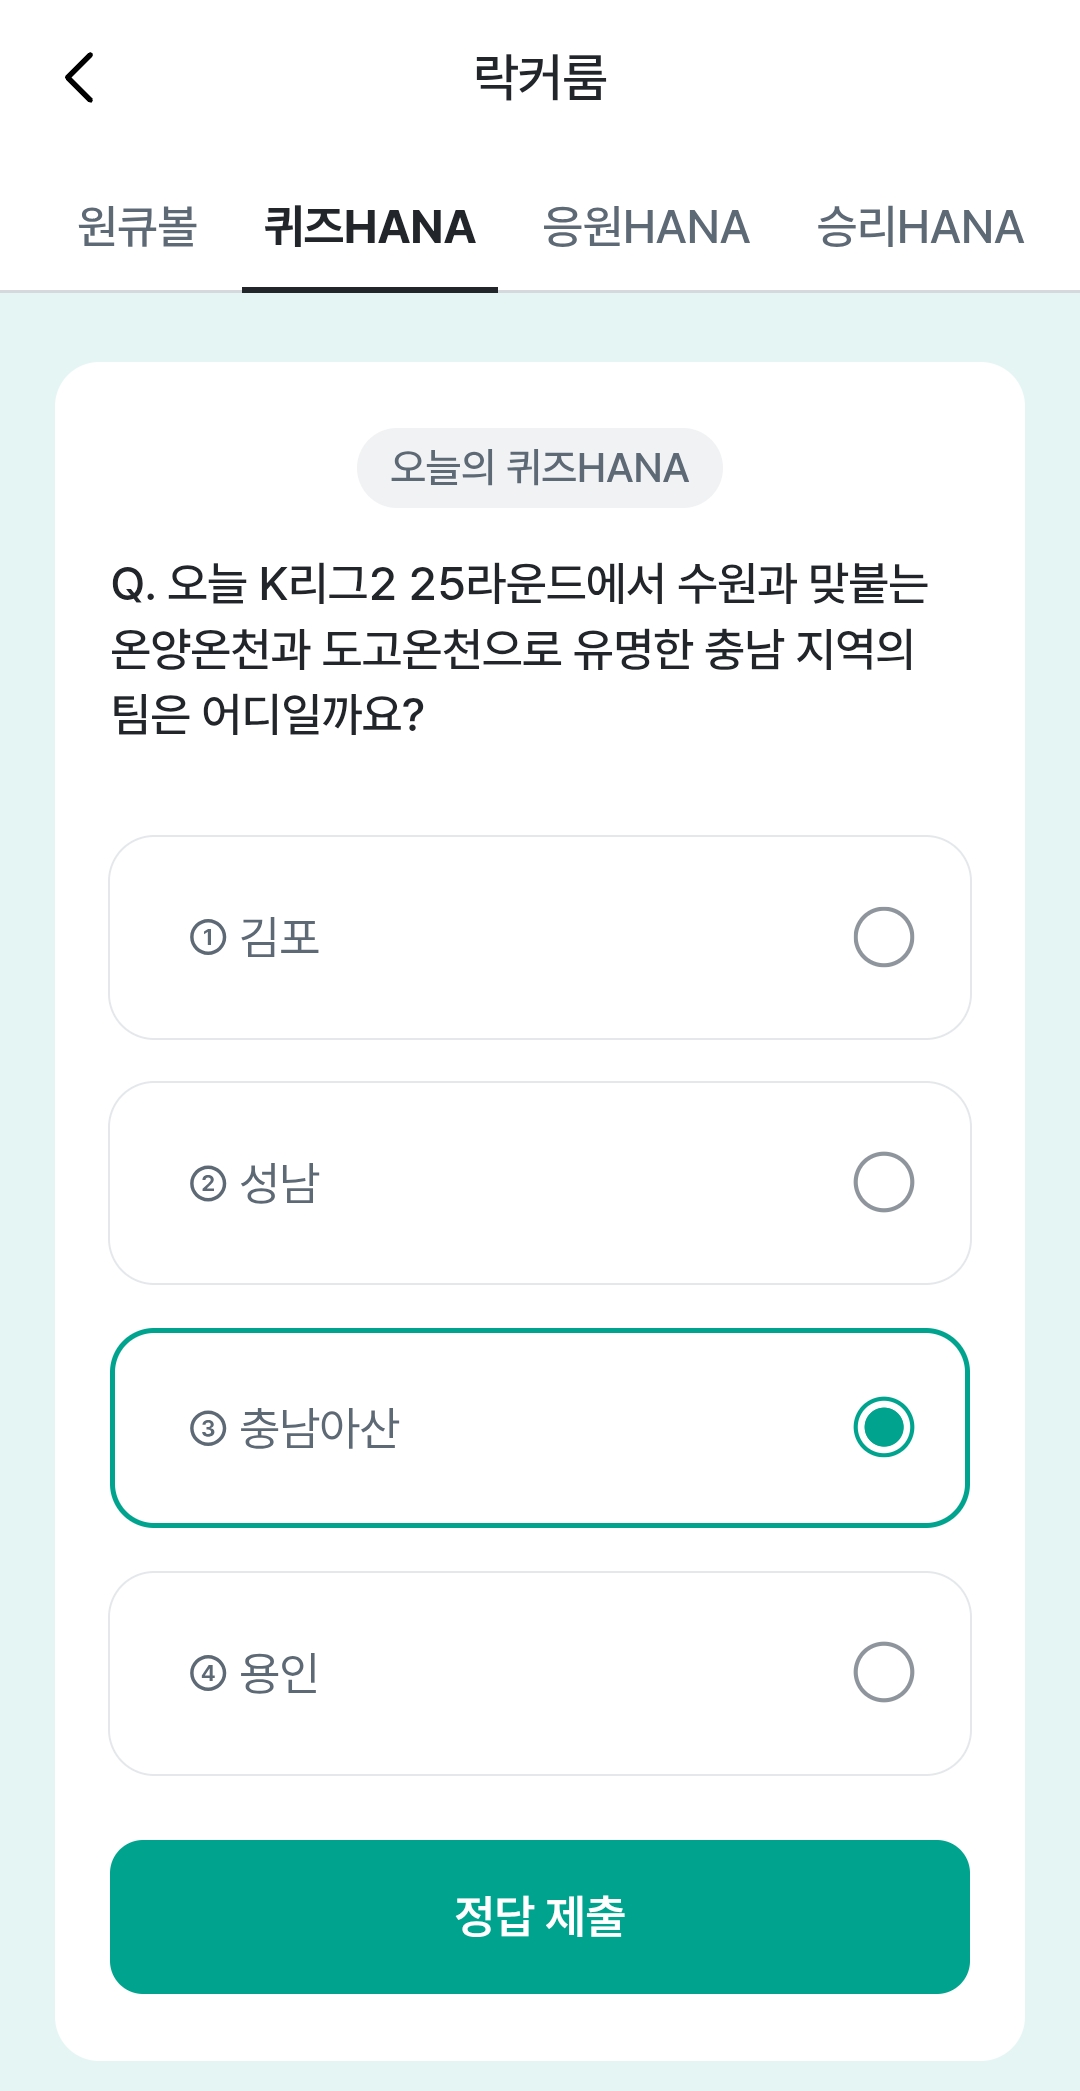
Task: Switch to the 원큐볼 tab
Action: (138, 227)
